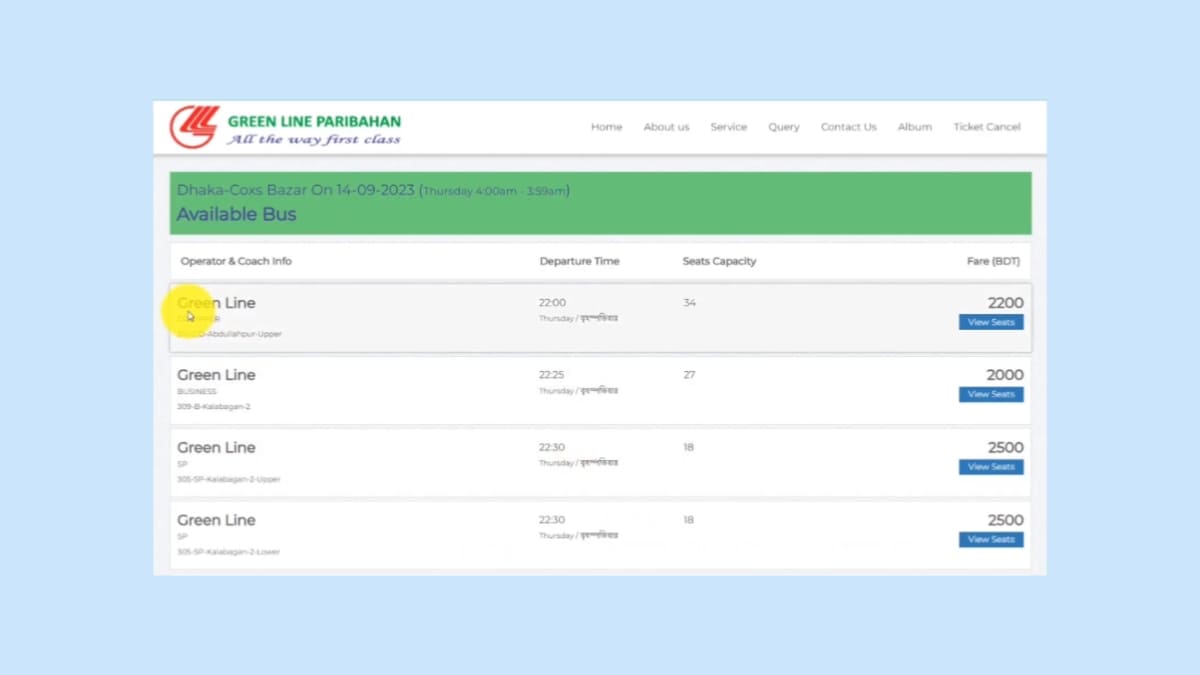Screen dimensions: 1200x675
Task: View seats for Kalabagan-2-Lower SP bus
Action: click(990, 539)
